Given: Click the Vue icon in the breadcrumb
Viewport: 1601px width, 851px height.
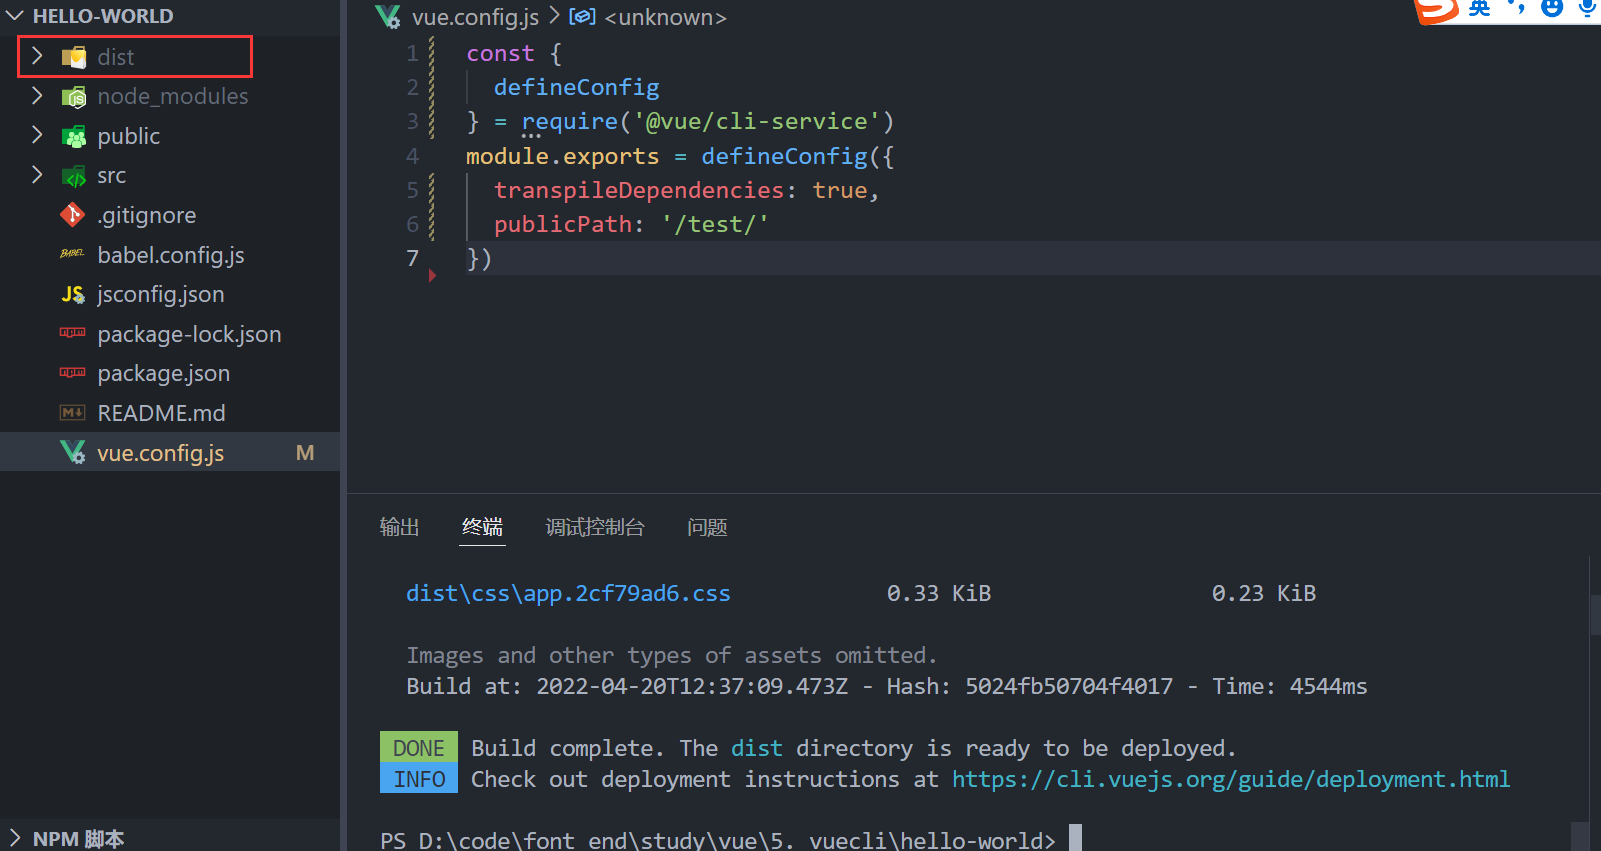Looking at the screenshot, I should 388,17.
